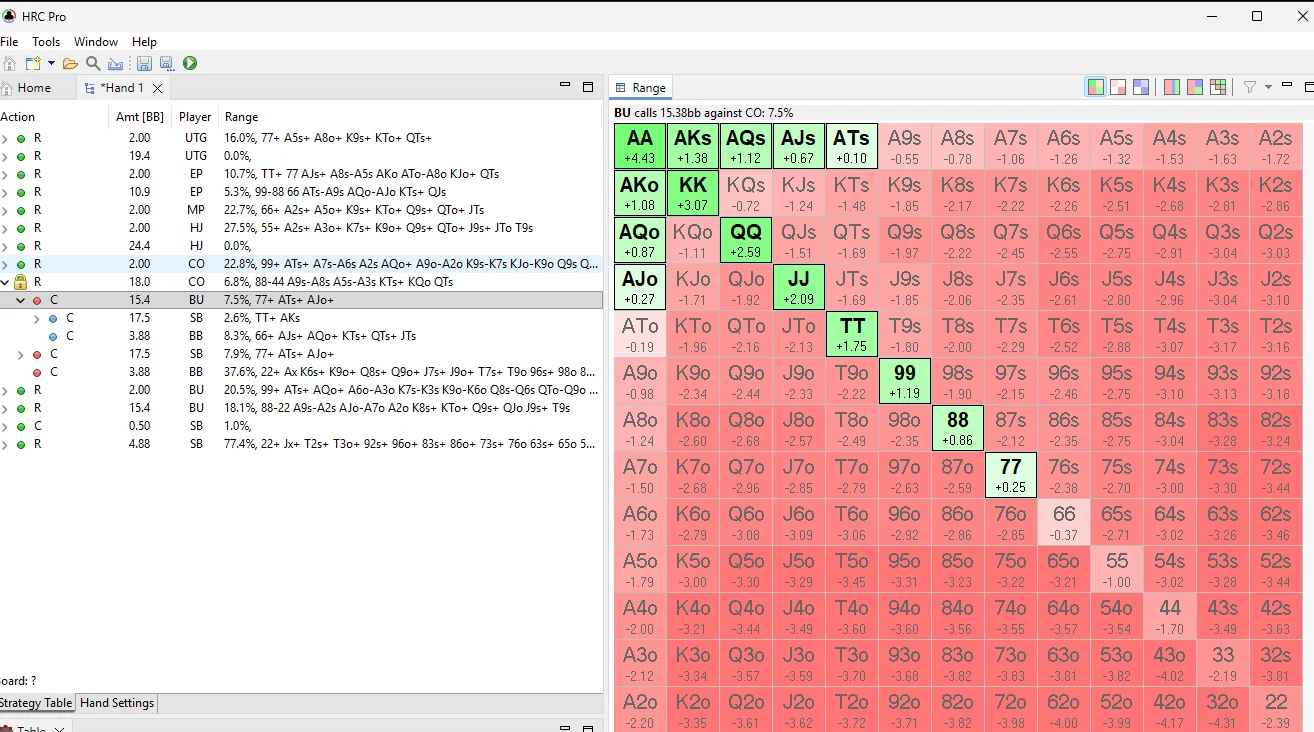Select the BB 37.6% call row

click(300, 372)
